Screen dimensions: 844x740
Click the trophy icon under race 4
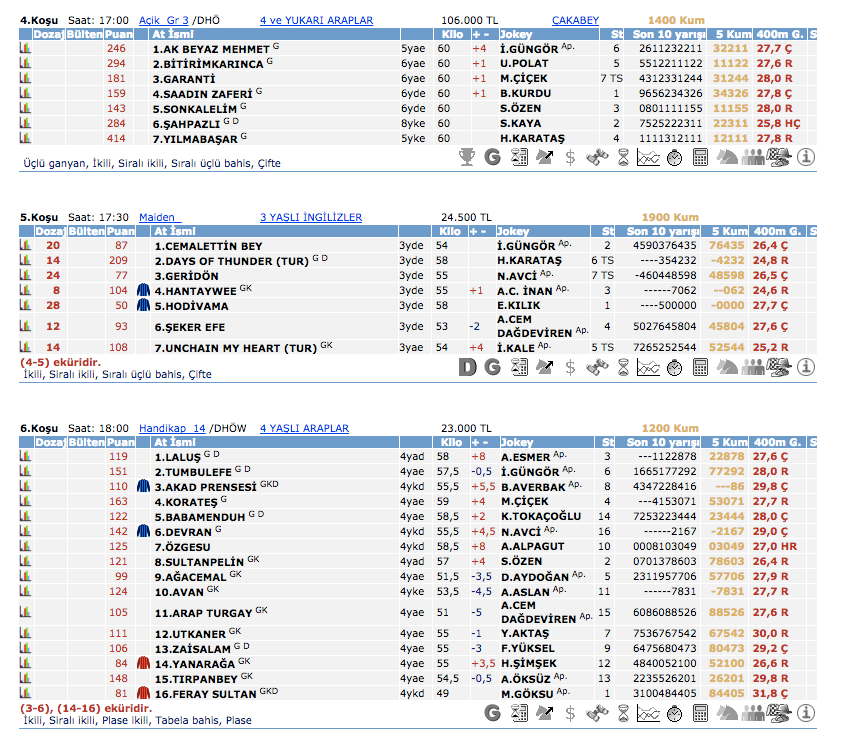tap(466, 156)
